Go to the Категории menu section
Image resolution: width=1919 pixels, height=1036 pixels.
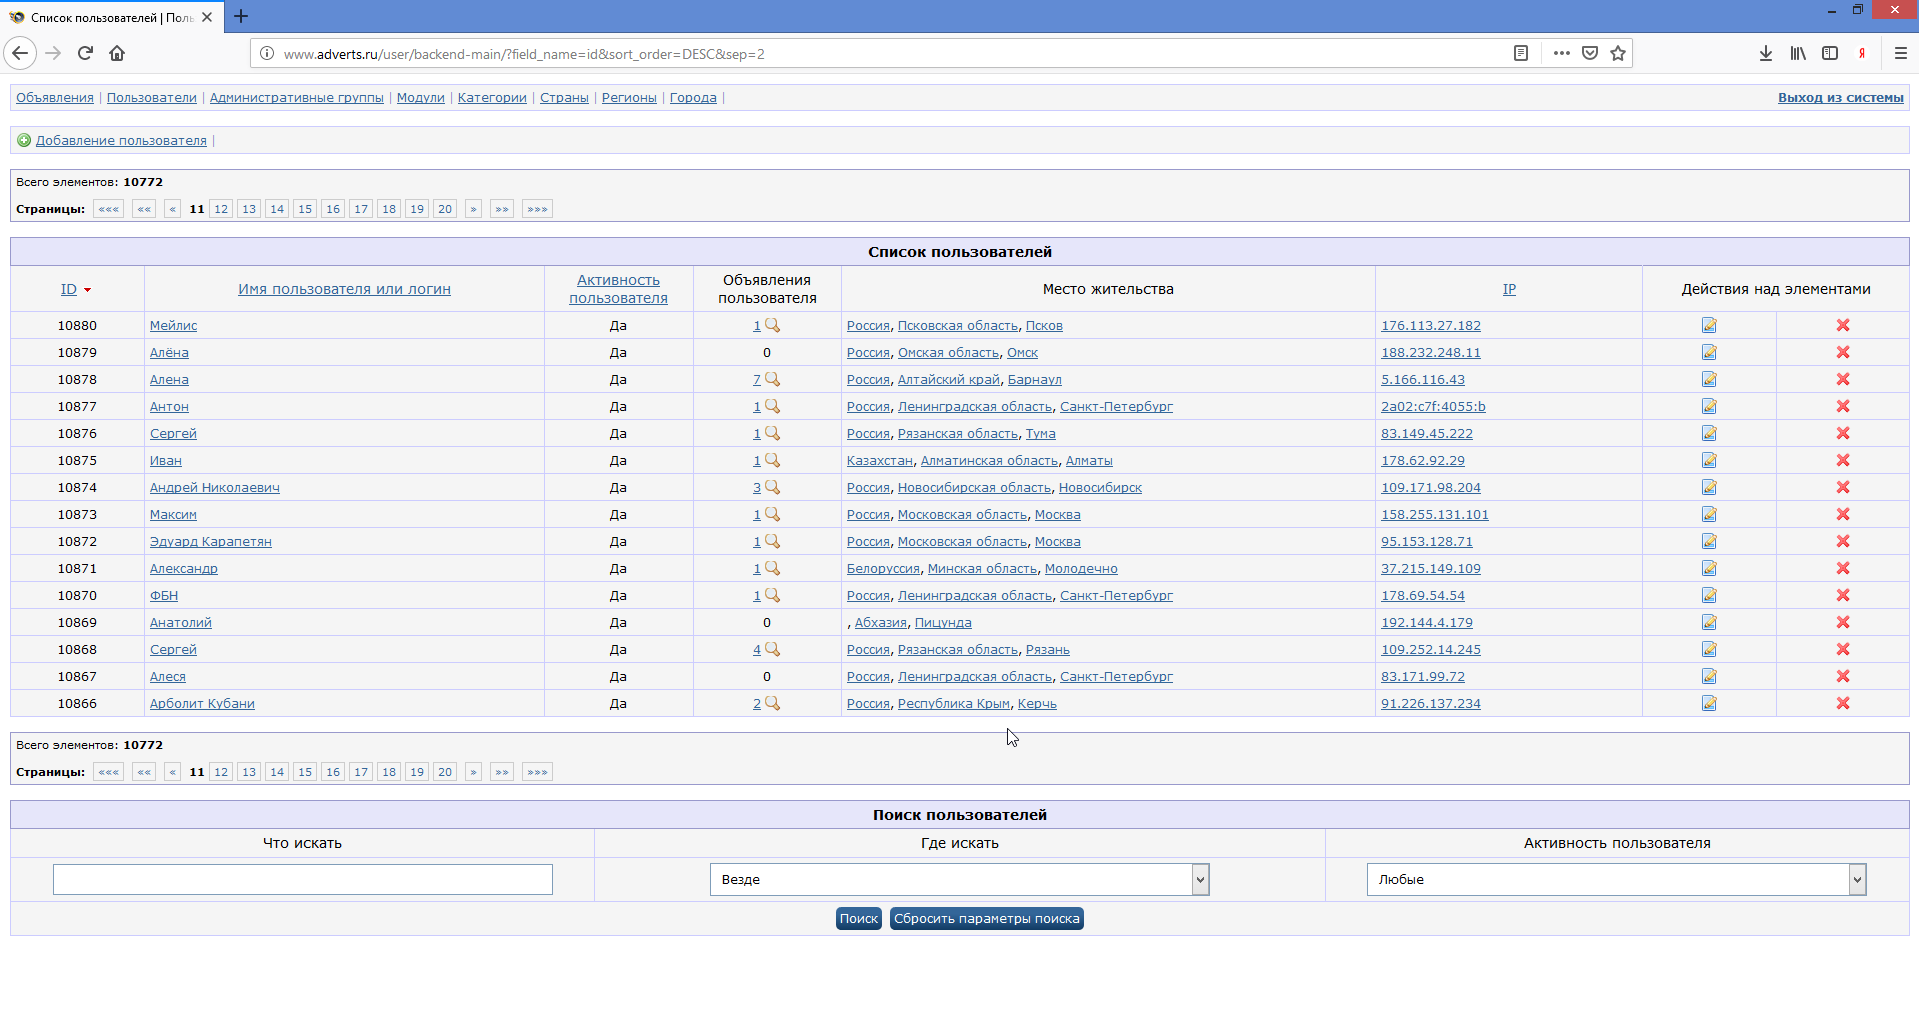pyautogui.click(x=492, y=97)
